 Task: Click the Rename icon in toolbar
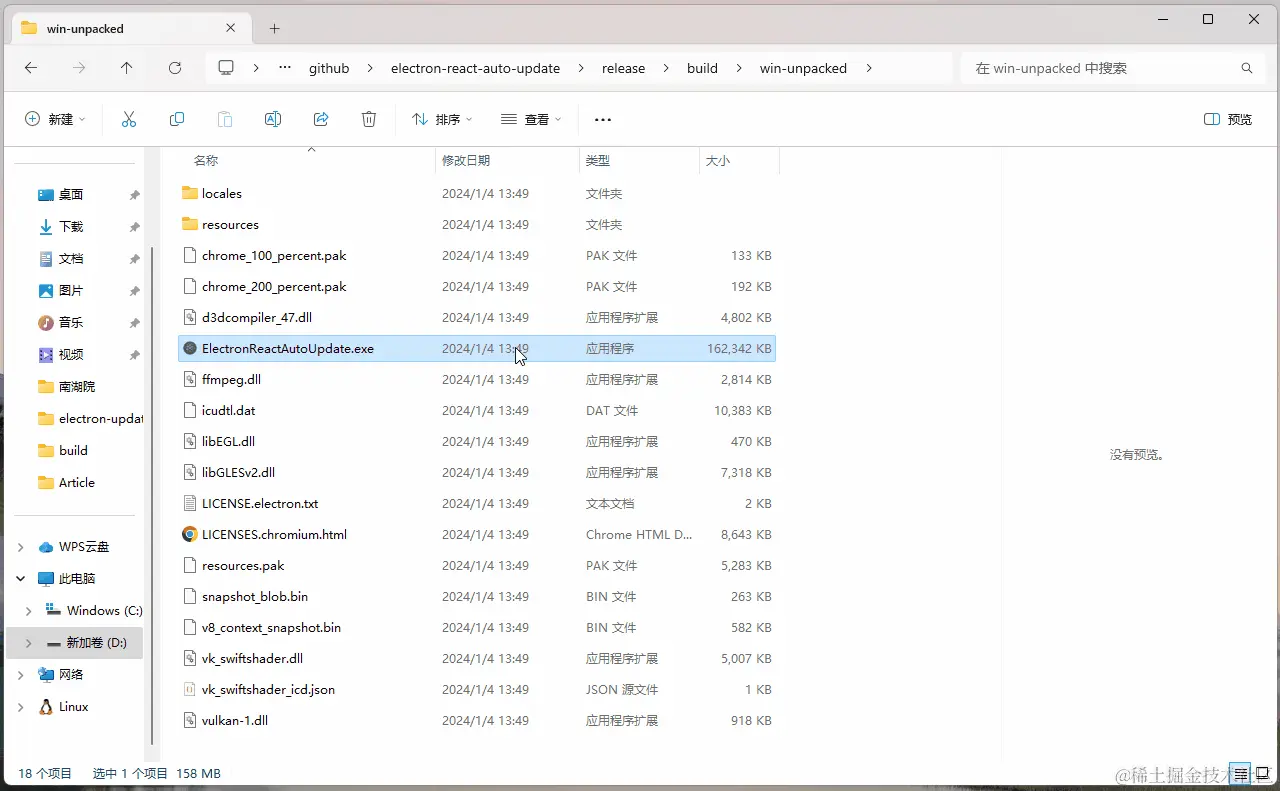pyautogui.click(x=273, y=119)
